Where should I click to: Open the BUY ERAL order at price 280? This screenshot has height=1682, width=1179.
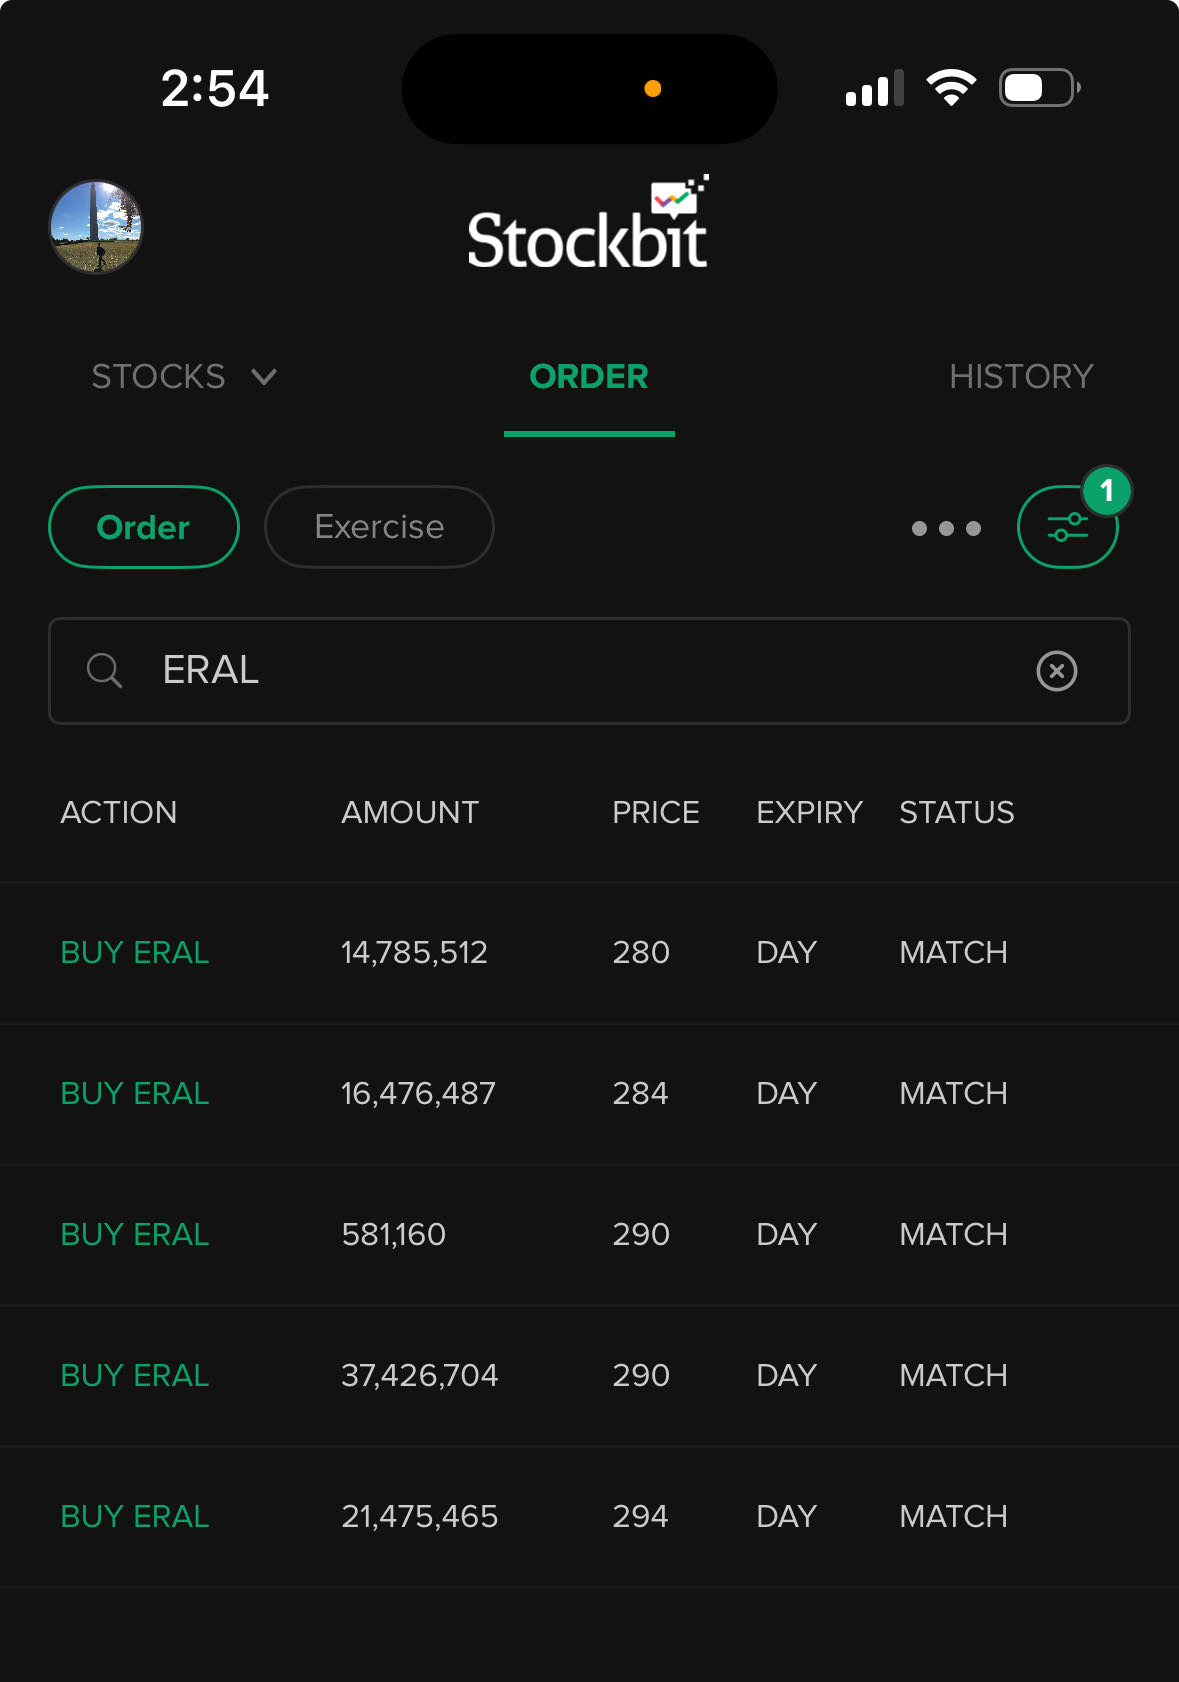click(589, 953)
